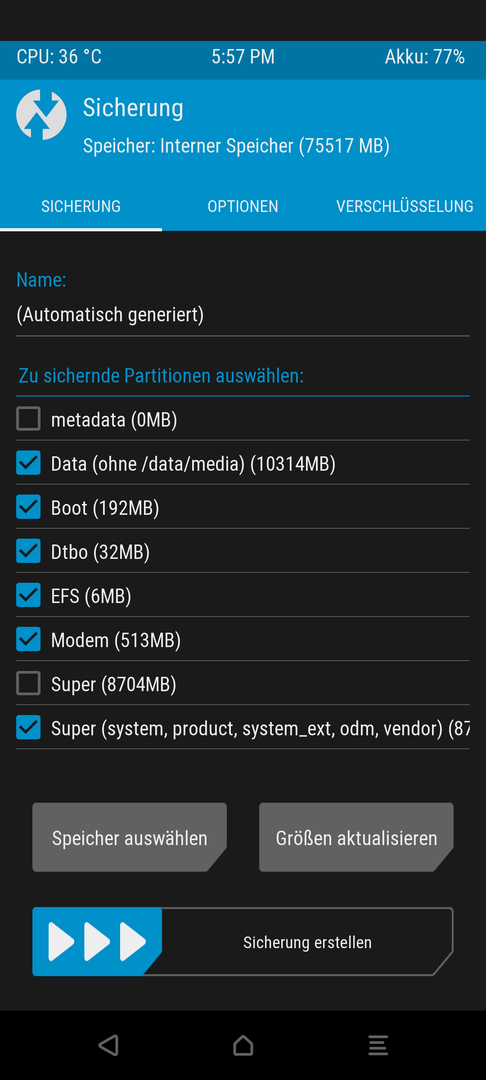This screenshot has width=486, height=1080.
Task: Tap the Android back navigation icon
Action: coord(108,1045)
